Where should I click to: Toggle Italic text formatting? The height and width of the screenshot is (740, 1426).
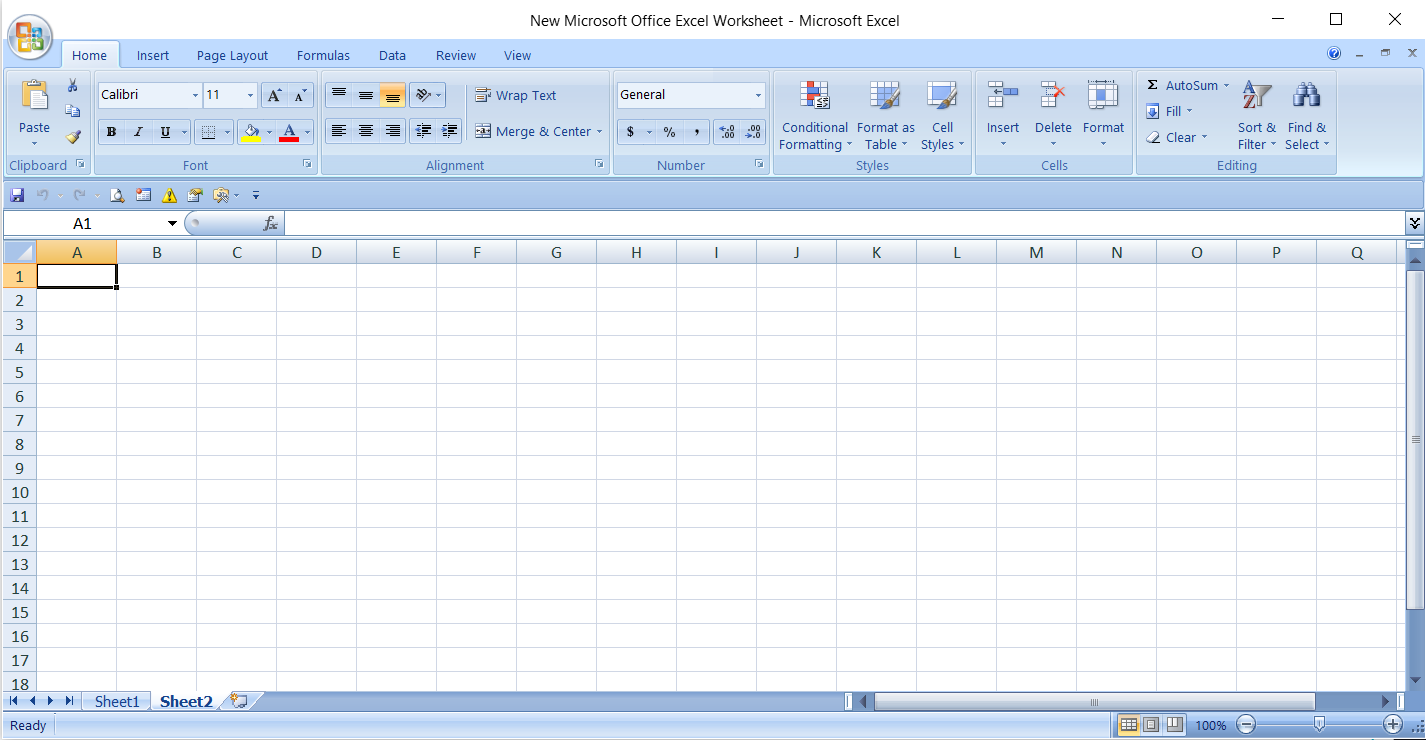(138, 132)
